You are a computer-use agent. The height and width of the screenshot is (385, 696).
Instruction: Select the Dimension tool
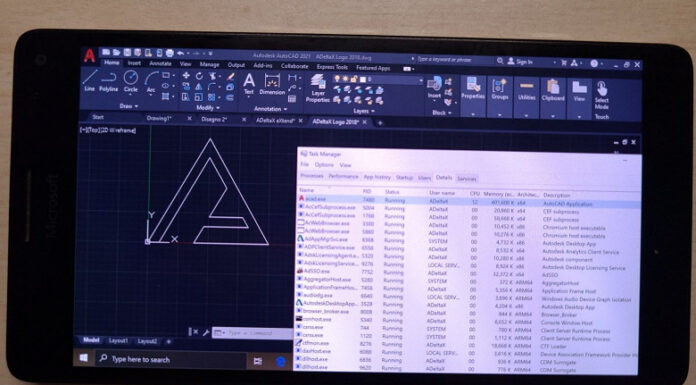point(272,84)
